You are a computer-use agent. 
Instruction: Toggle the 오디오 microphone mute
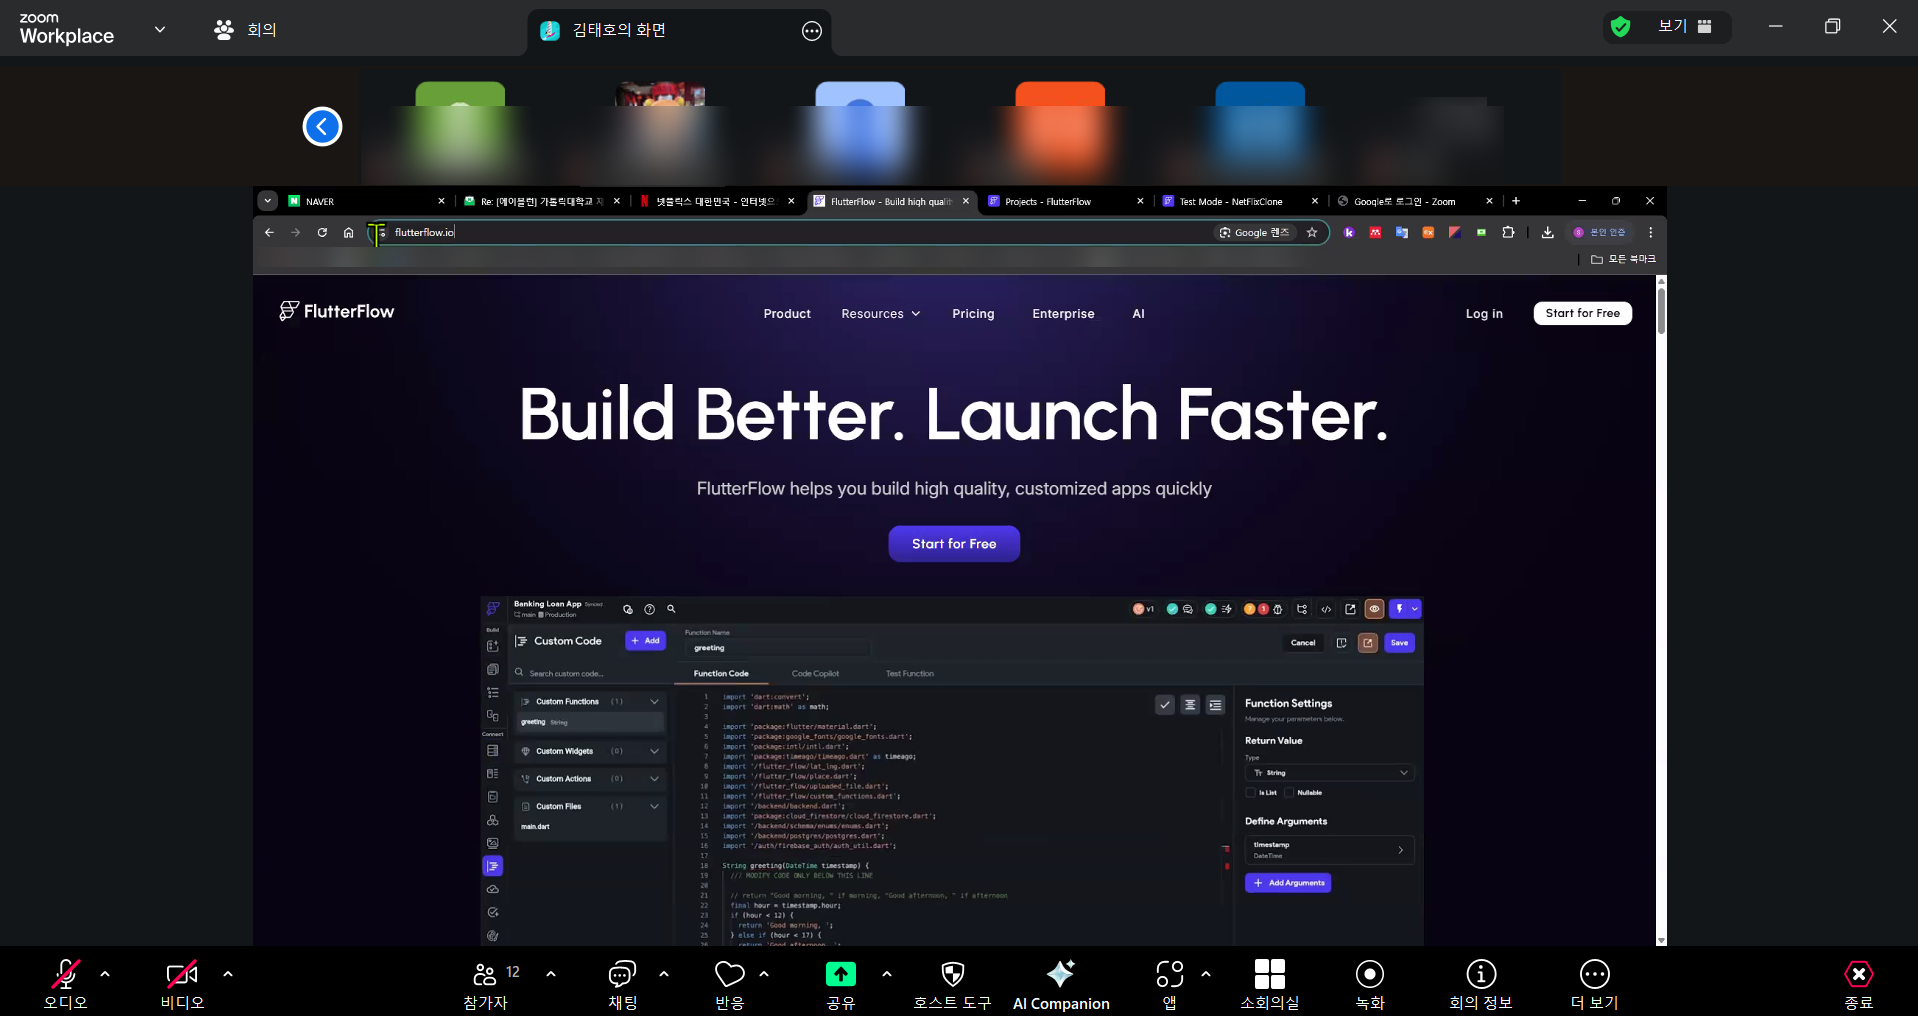pyautogui.click(x=66, y=985)
